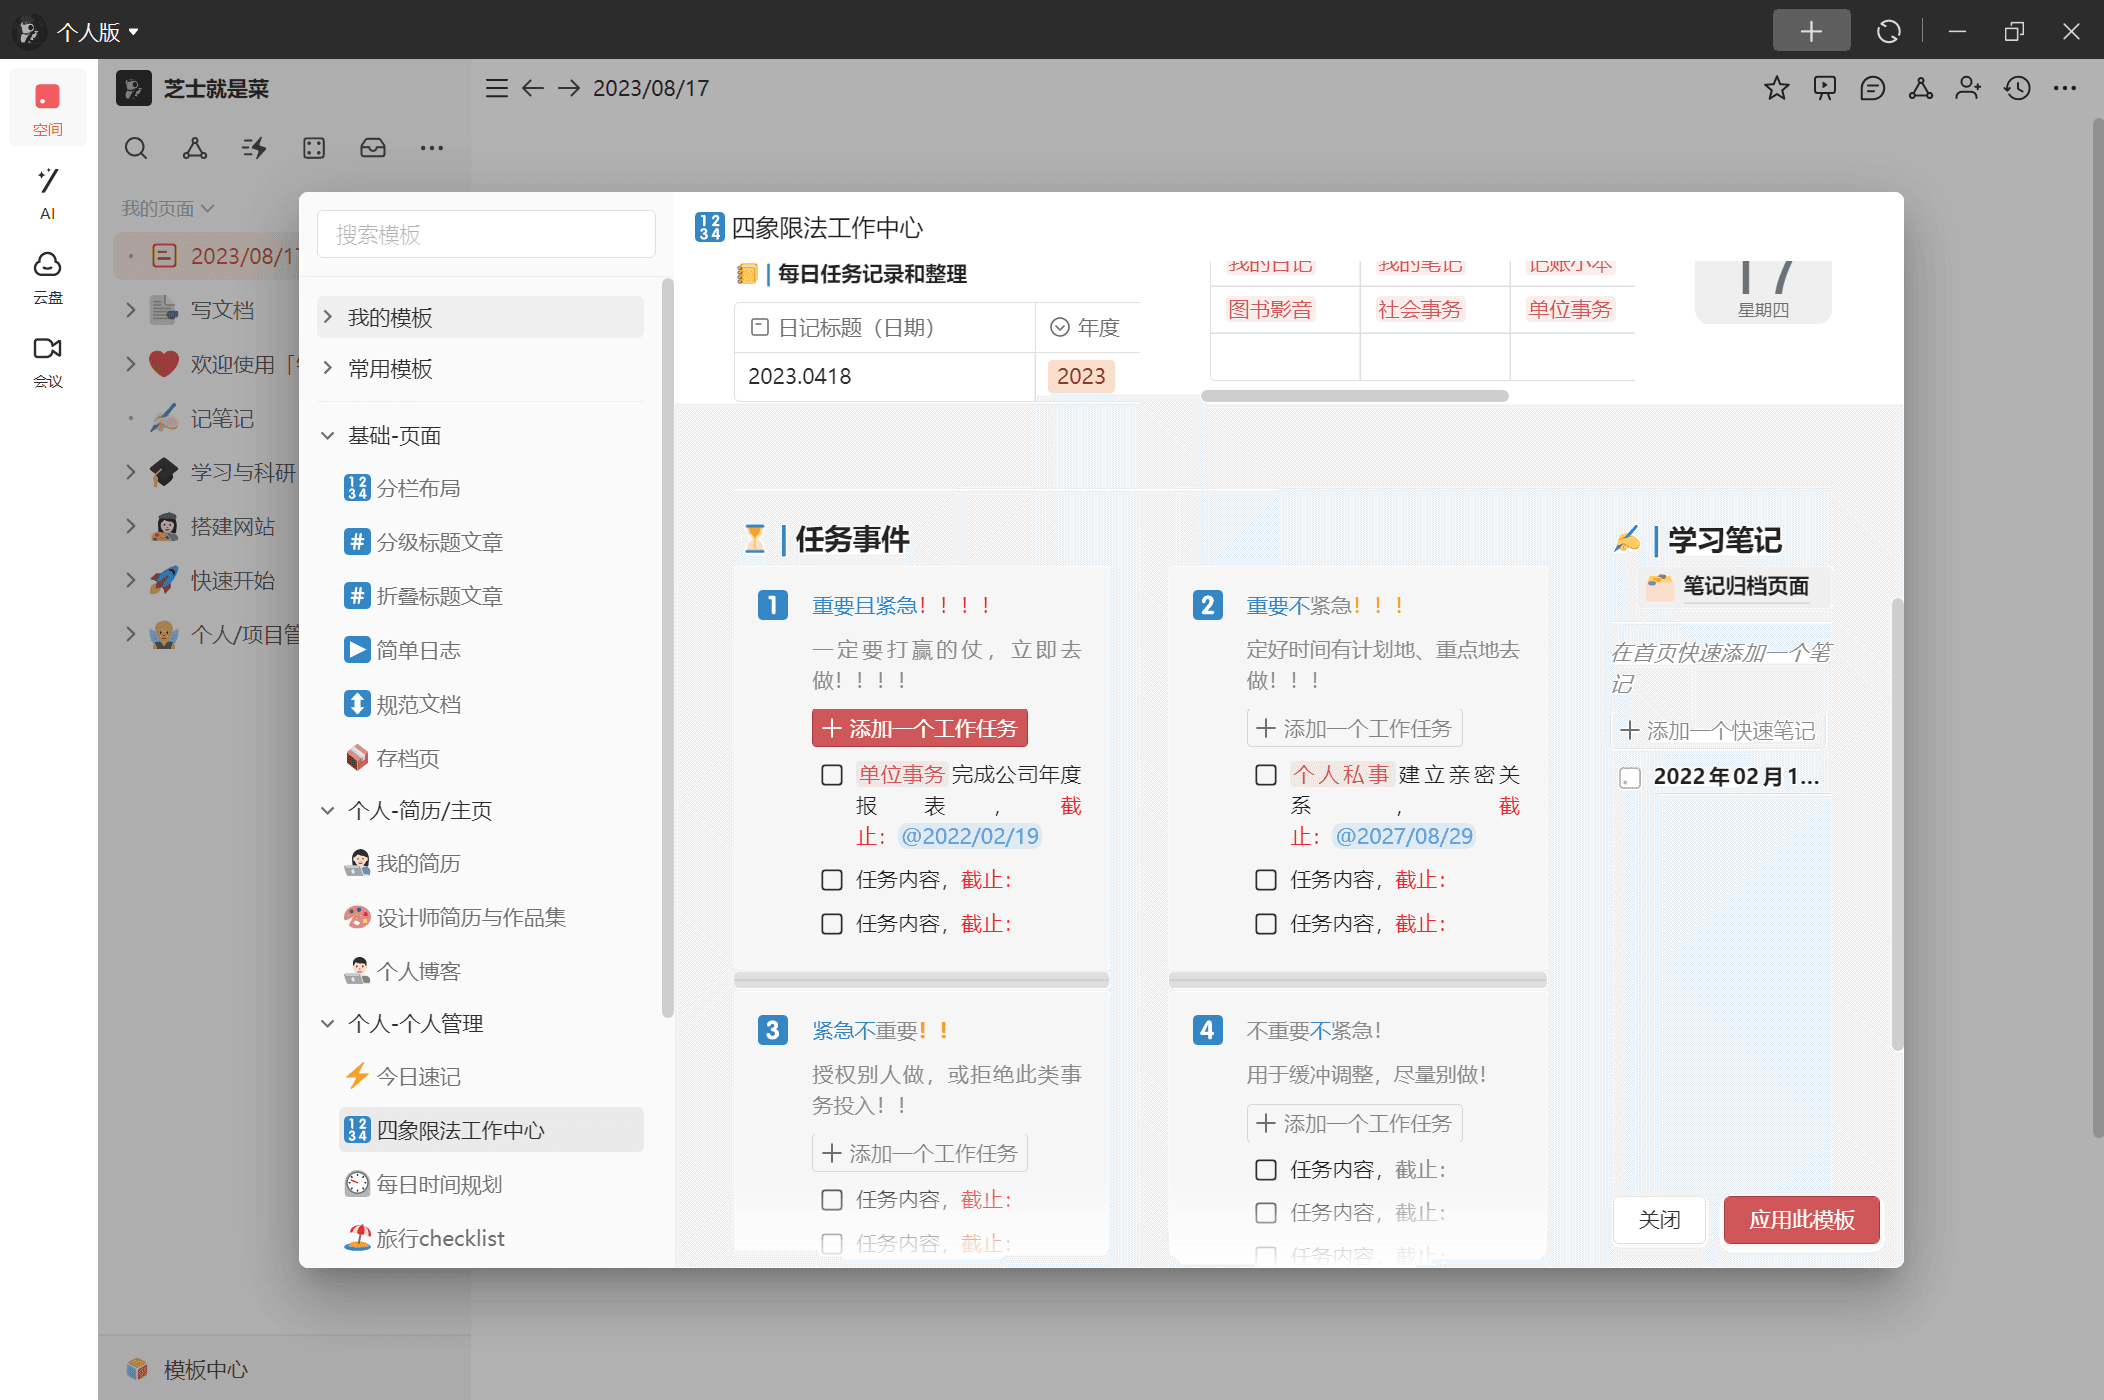Image resolution: width=2104 pixels, height=1400 pixels.
Task: Click the preview pane vertical scrollbar
Action: [x=1896, y=824]
